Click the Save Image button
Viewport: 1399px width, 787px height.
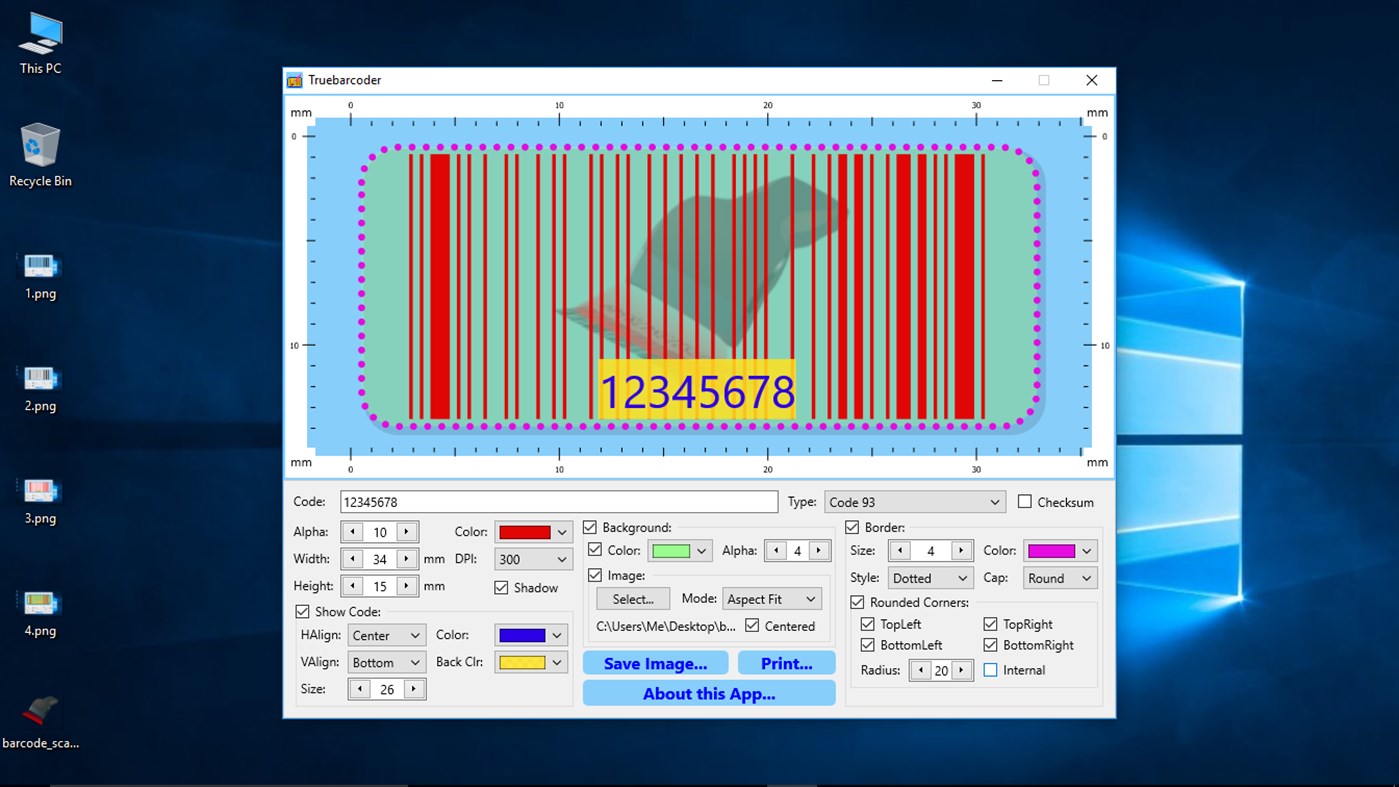(655, 663)
